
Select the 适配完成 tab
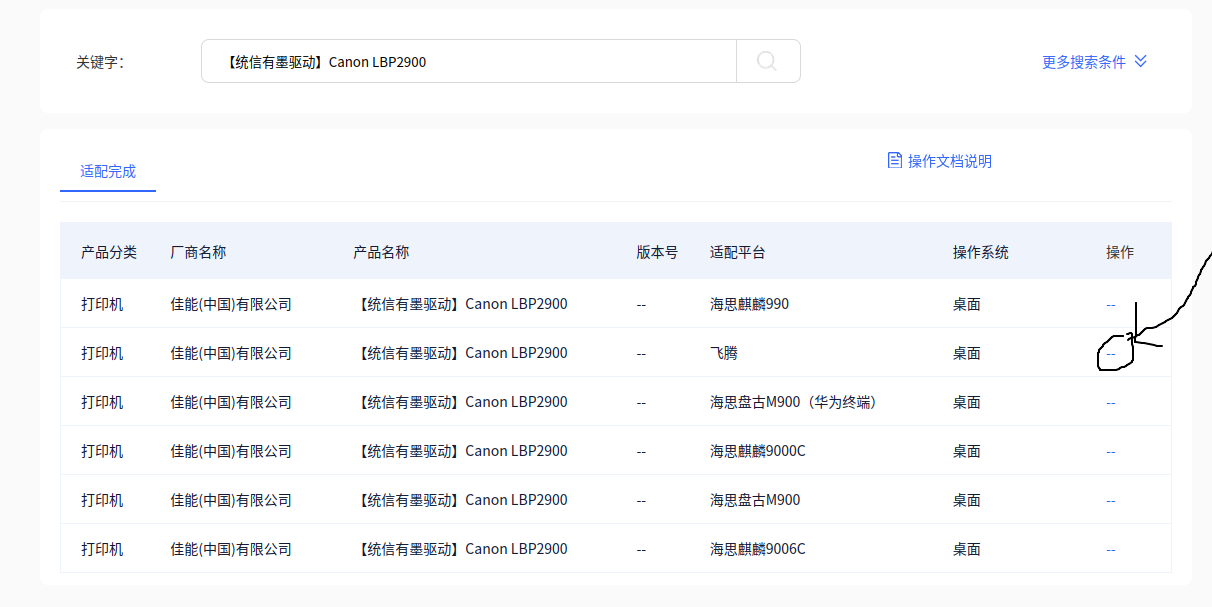click(x=108, y=171)
